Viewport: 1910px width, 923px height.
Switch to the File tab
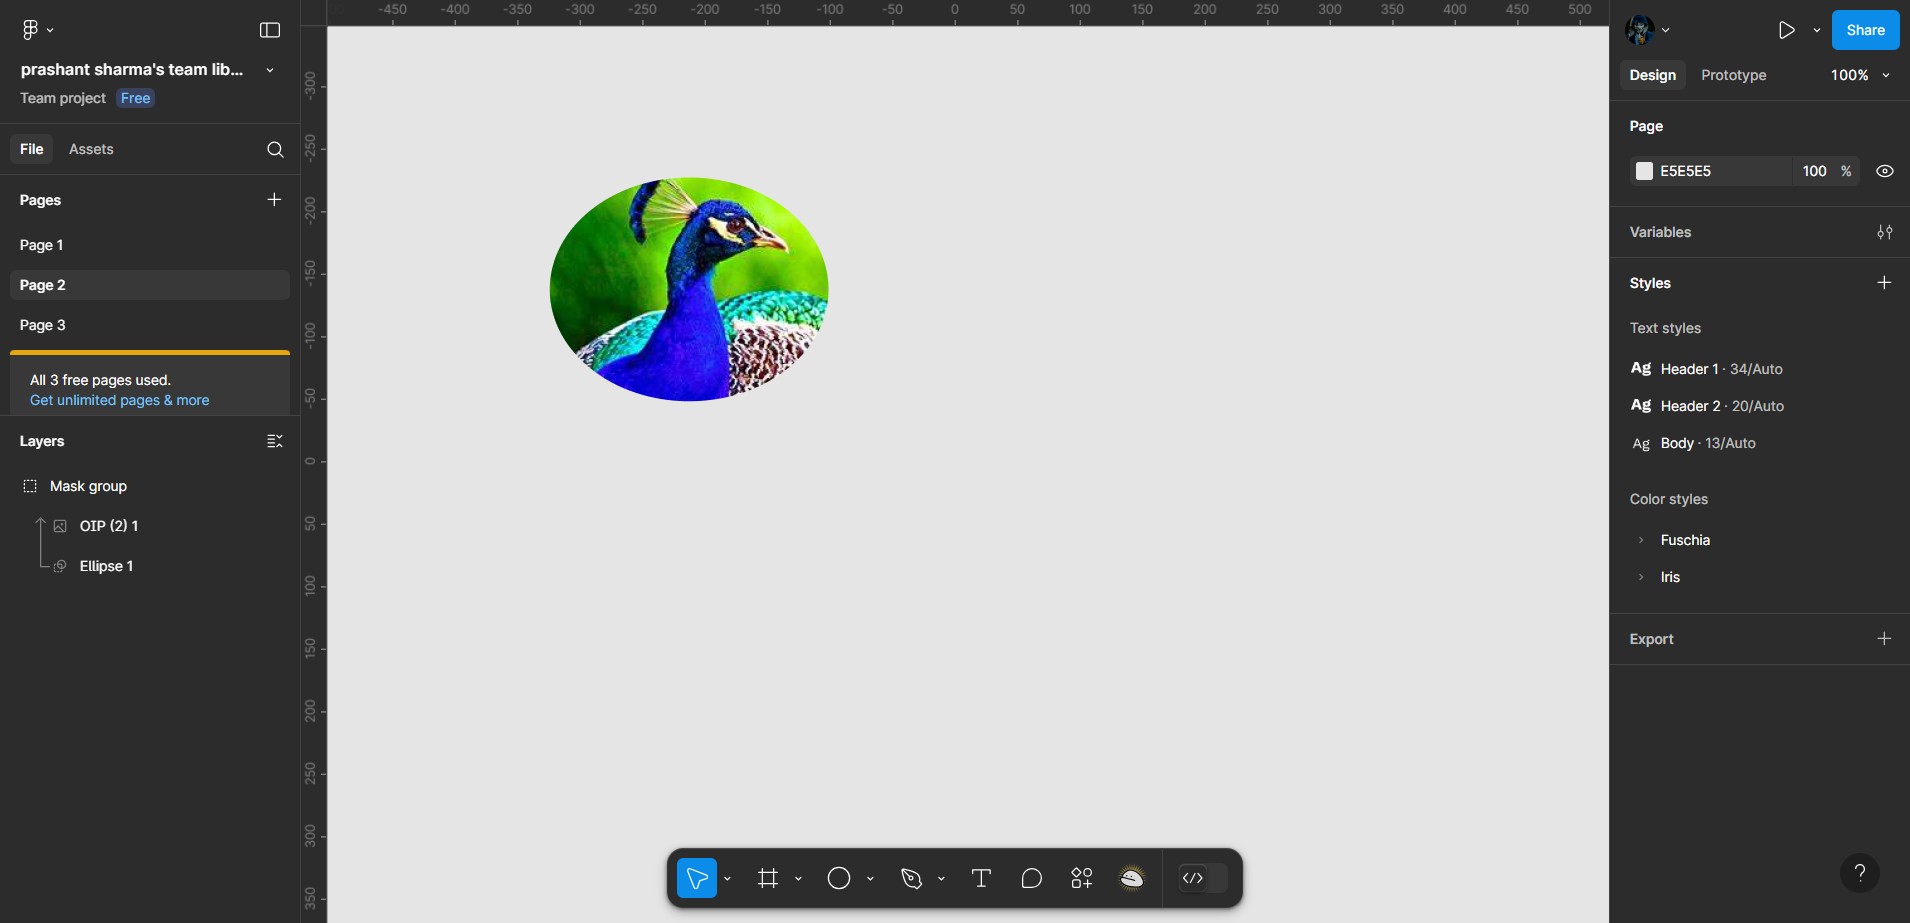coord(32,149)
